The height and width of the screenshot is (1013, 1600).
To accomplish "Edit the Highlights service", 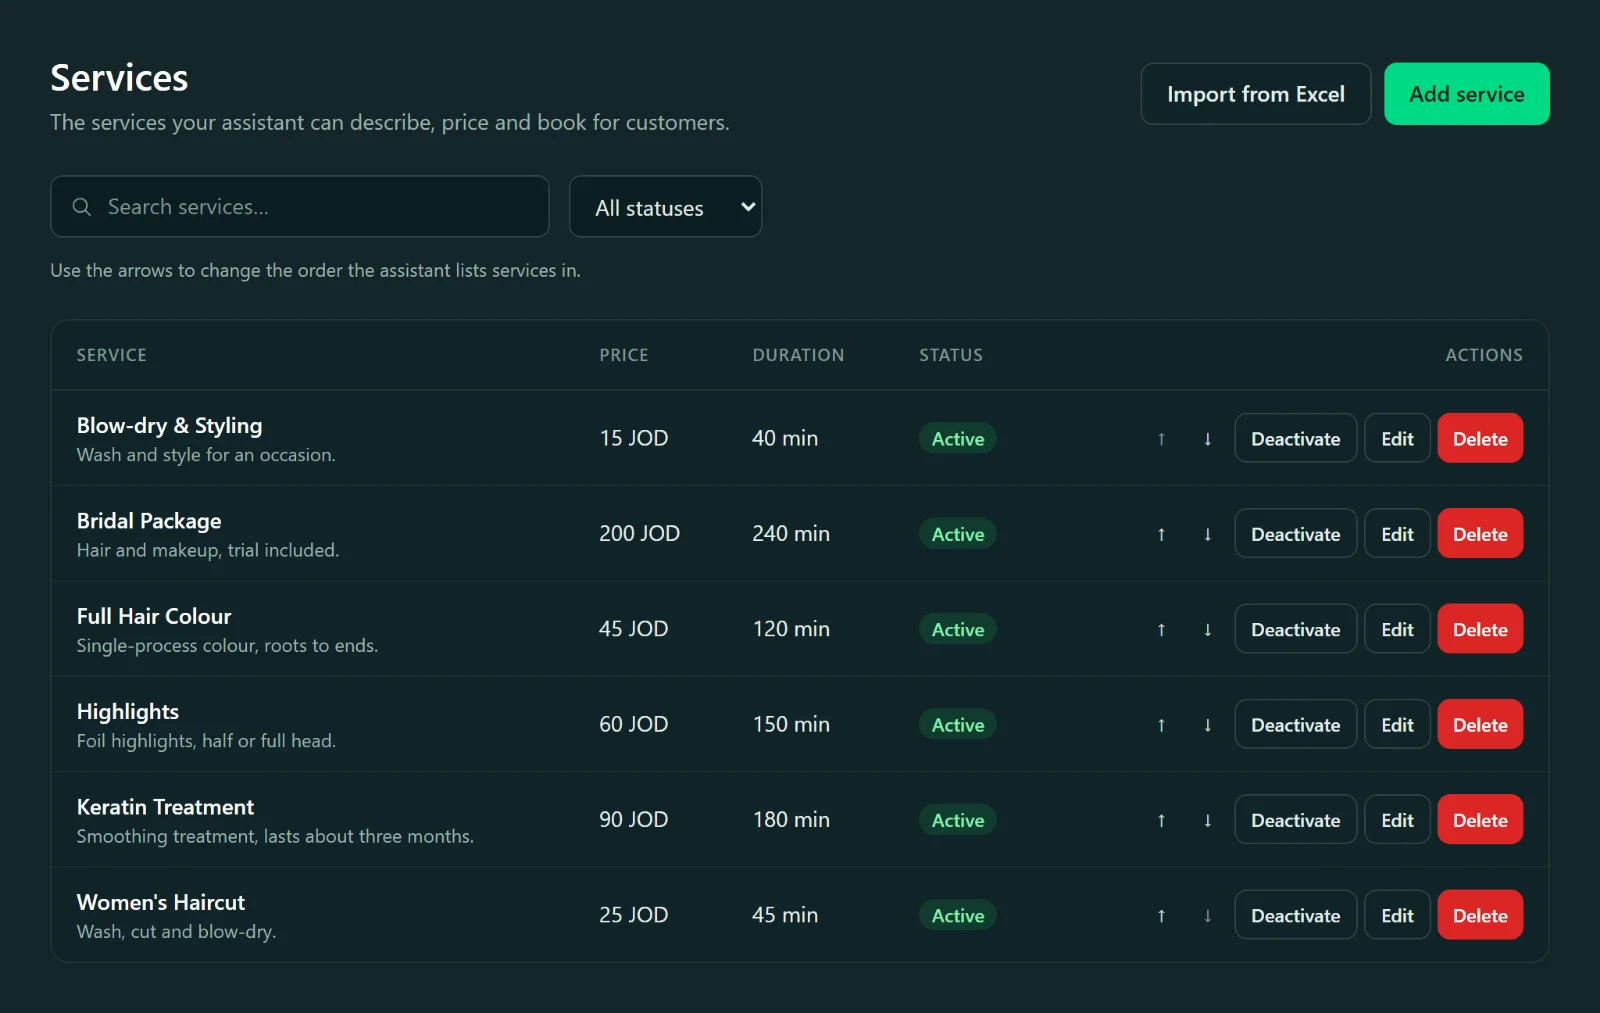I will 1397,724.
